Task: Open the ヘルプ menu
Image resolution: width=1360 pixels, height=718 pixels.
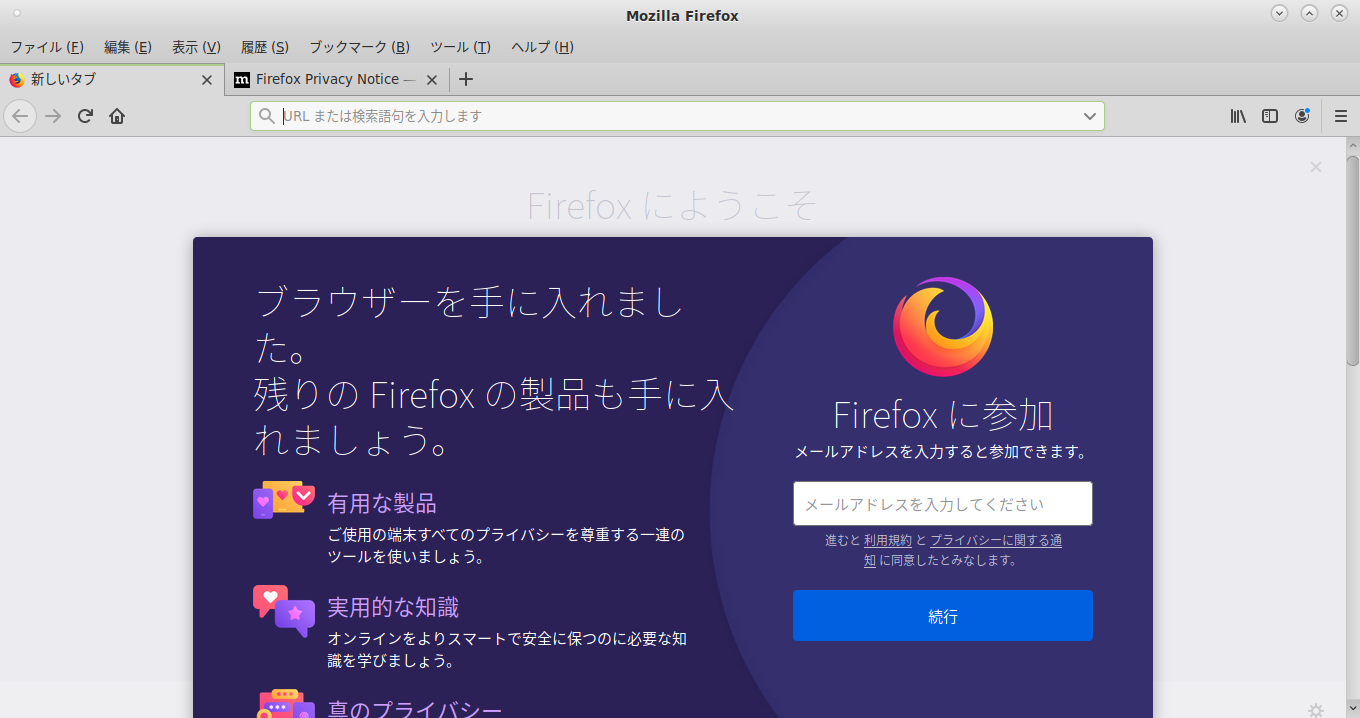Action: coord(542,47)
